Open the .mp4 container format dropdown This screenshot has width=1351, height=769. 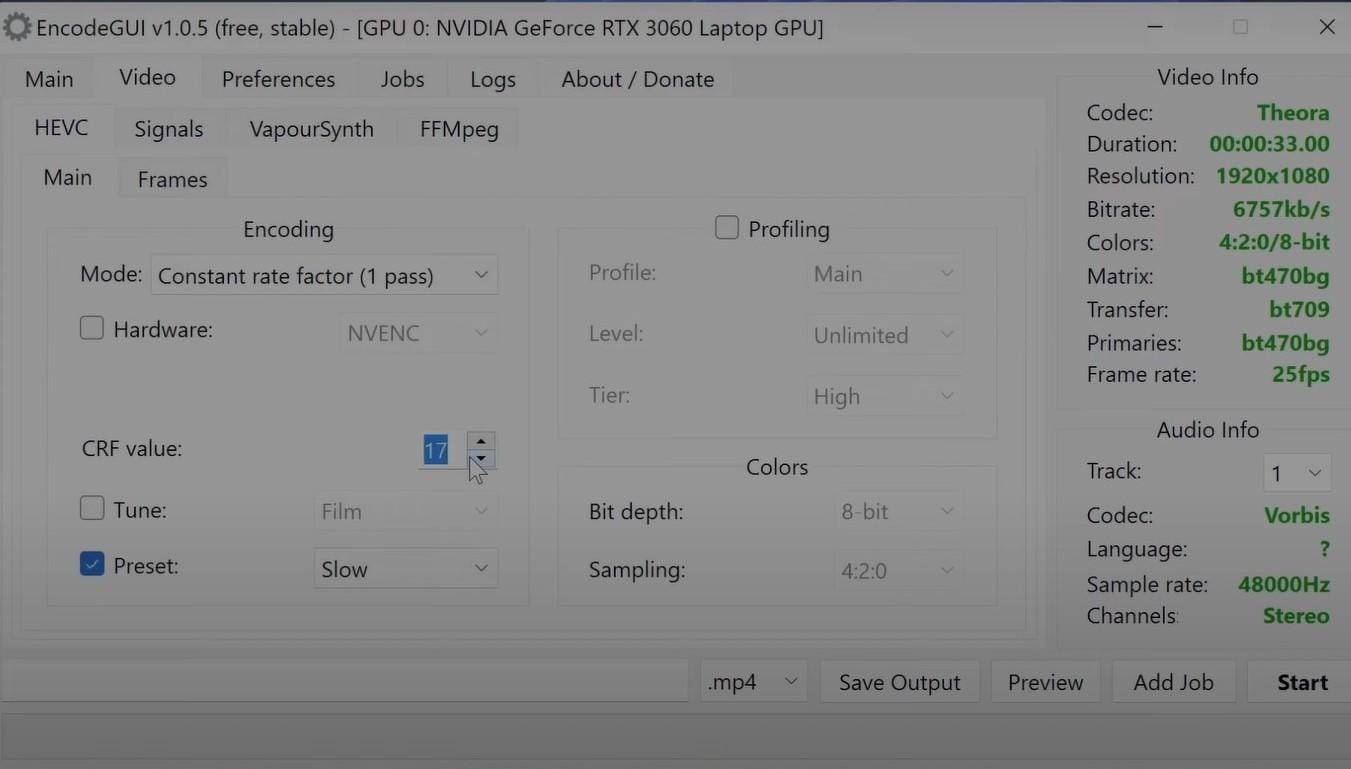pyautogui.click(x=752, y=682)
